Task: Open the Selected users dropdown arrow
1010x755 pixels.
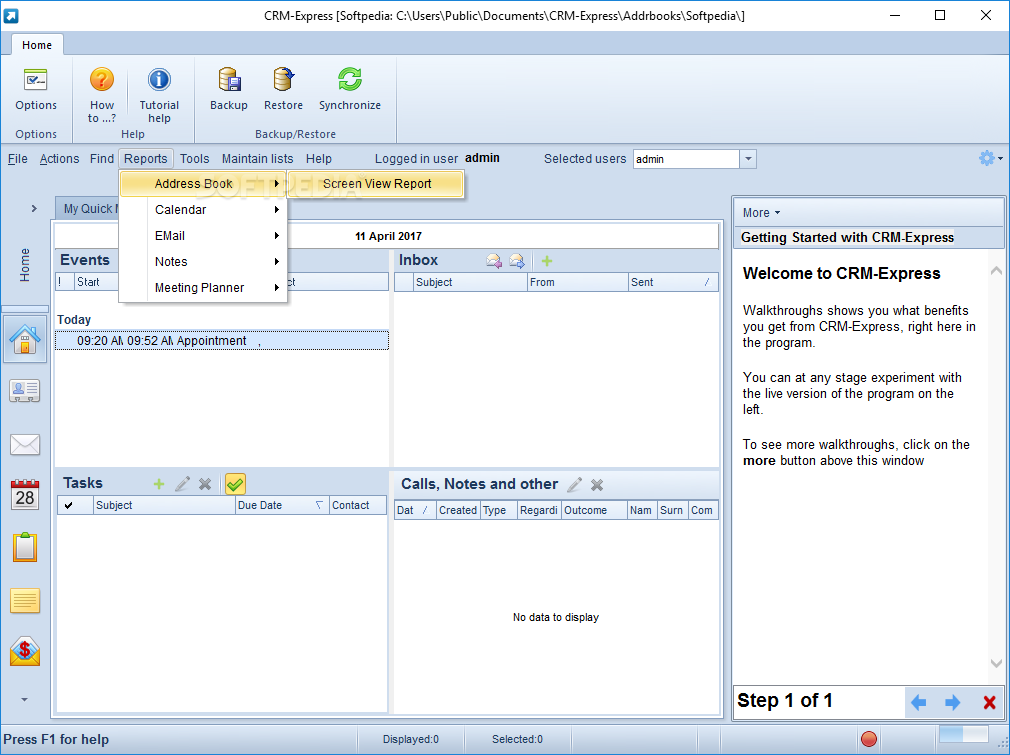Action: coord(748,159)
